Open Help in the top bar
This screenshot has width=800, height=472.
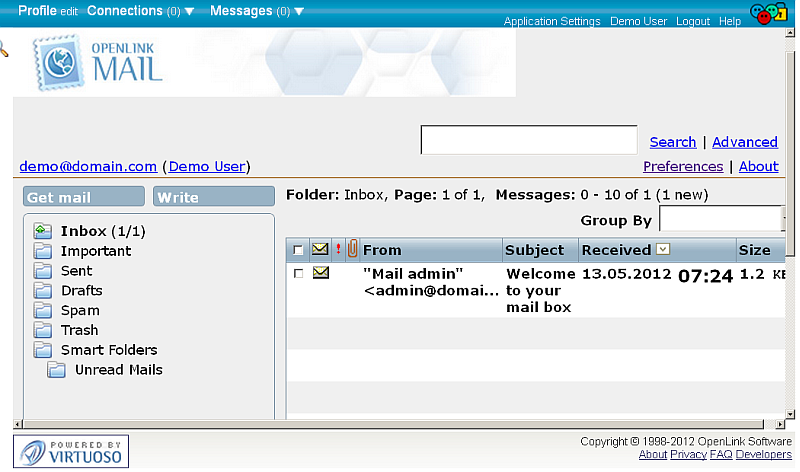(730, 21)
